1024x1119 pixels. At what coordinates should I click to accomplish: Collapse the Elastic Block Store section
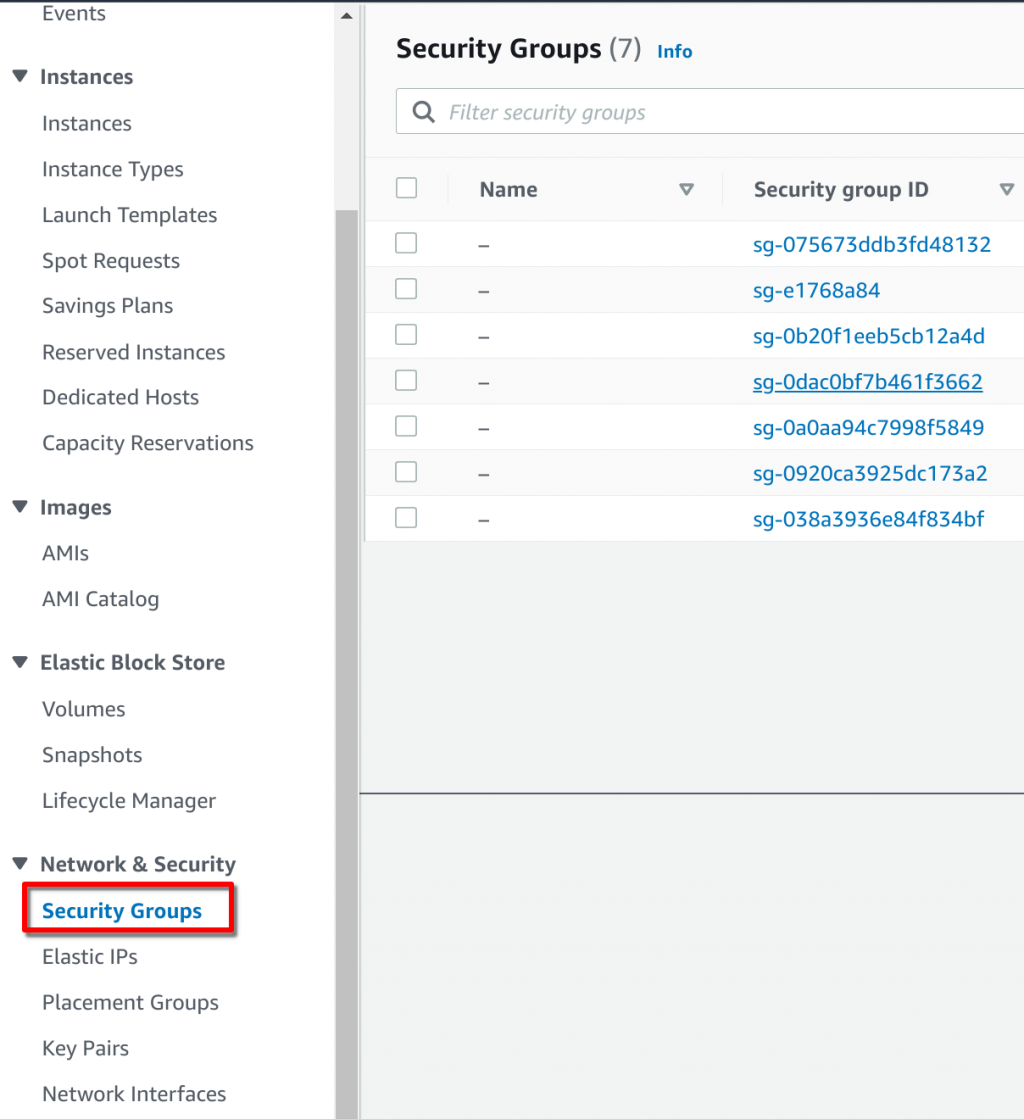click(x=20, y=662)
